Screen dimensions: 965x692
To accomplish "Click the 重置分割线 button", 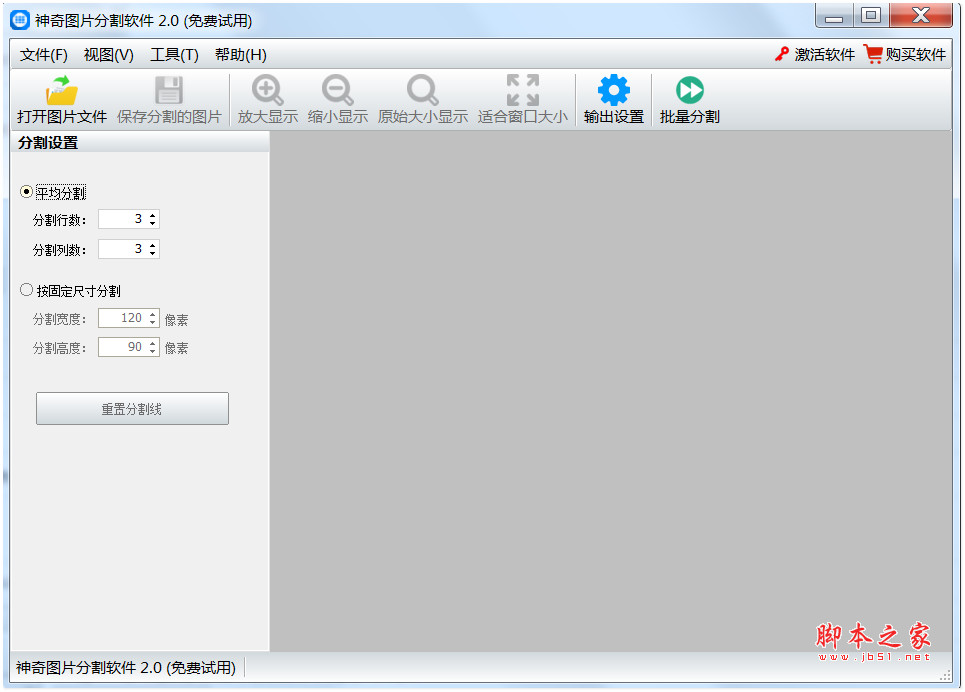I will tap(132, 408).
